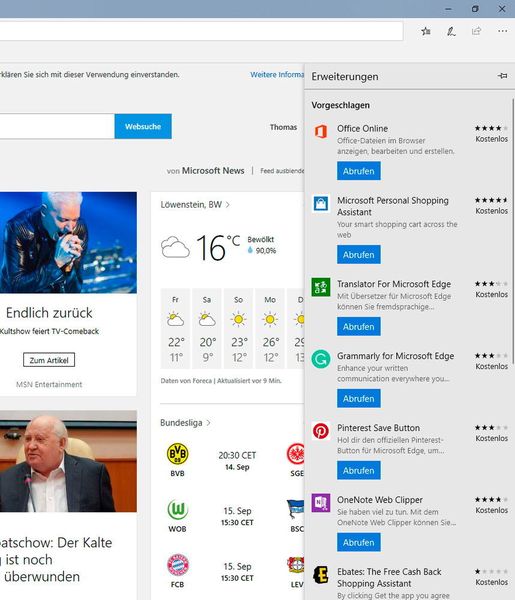Click the Pinterest Save Button icon
This screenshot has height=600, width=515.
[x=321, y=431]
